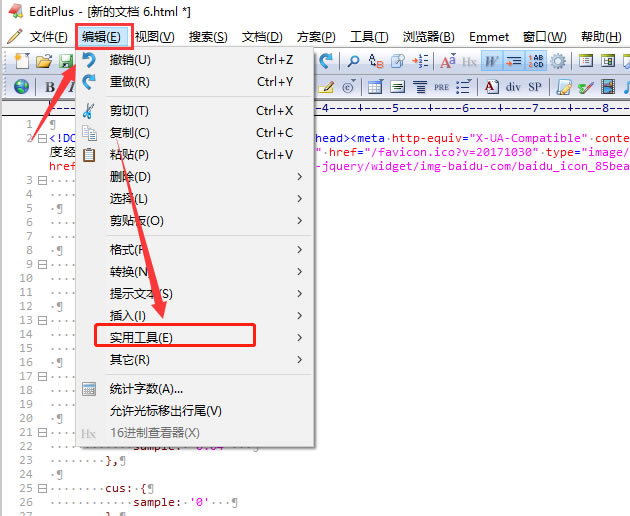The width and height of the screenshot is (630, 516).
Task: Expand the 其它(R) submenu
Action: coord(195,360)
